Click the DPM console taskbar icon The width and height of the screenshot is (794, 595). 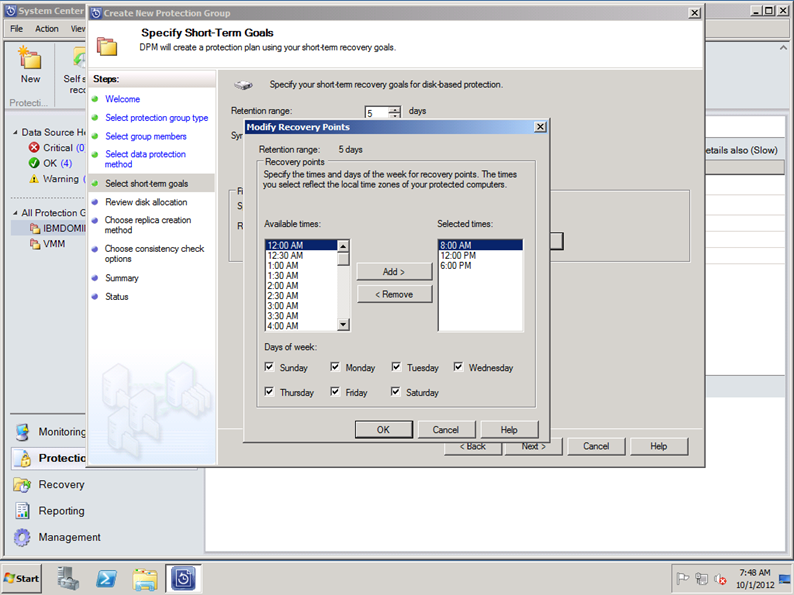[183, 578]
